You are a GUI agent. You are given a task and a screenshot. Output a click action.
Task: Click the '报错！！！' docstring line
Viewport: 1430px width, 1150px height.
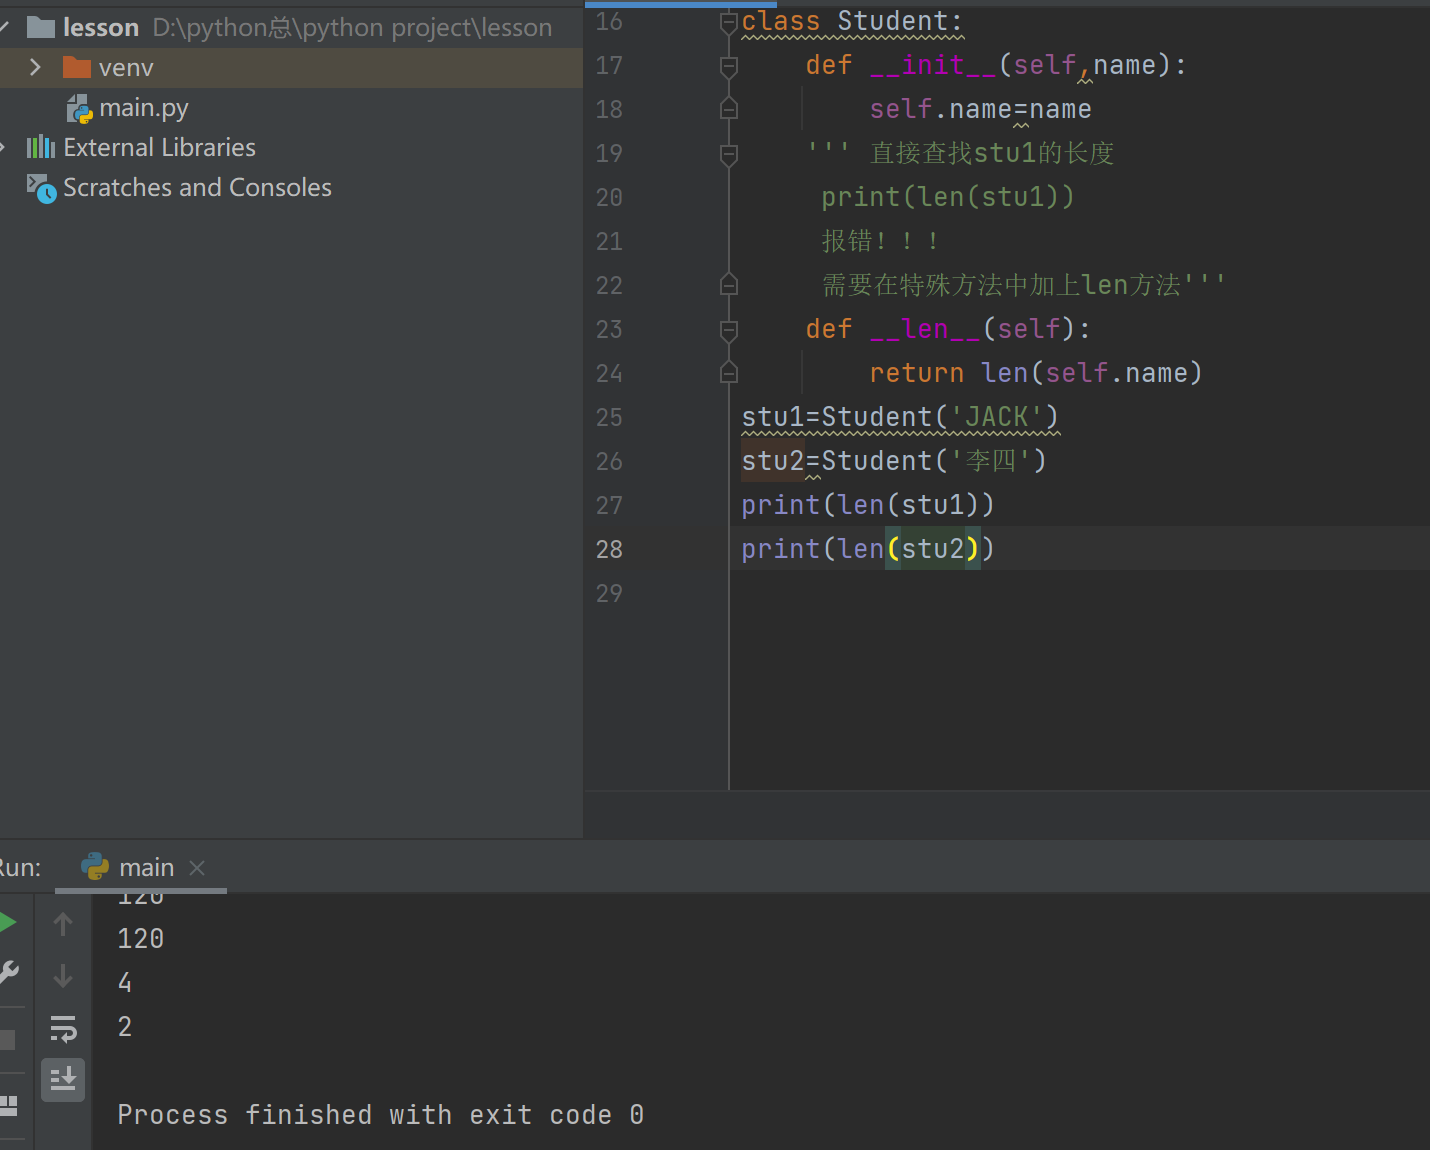880,241
